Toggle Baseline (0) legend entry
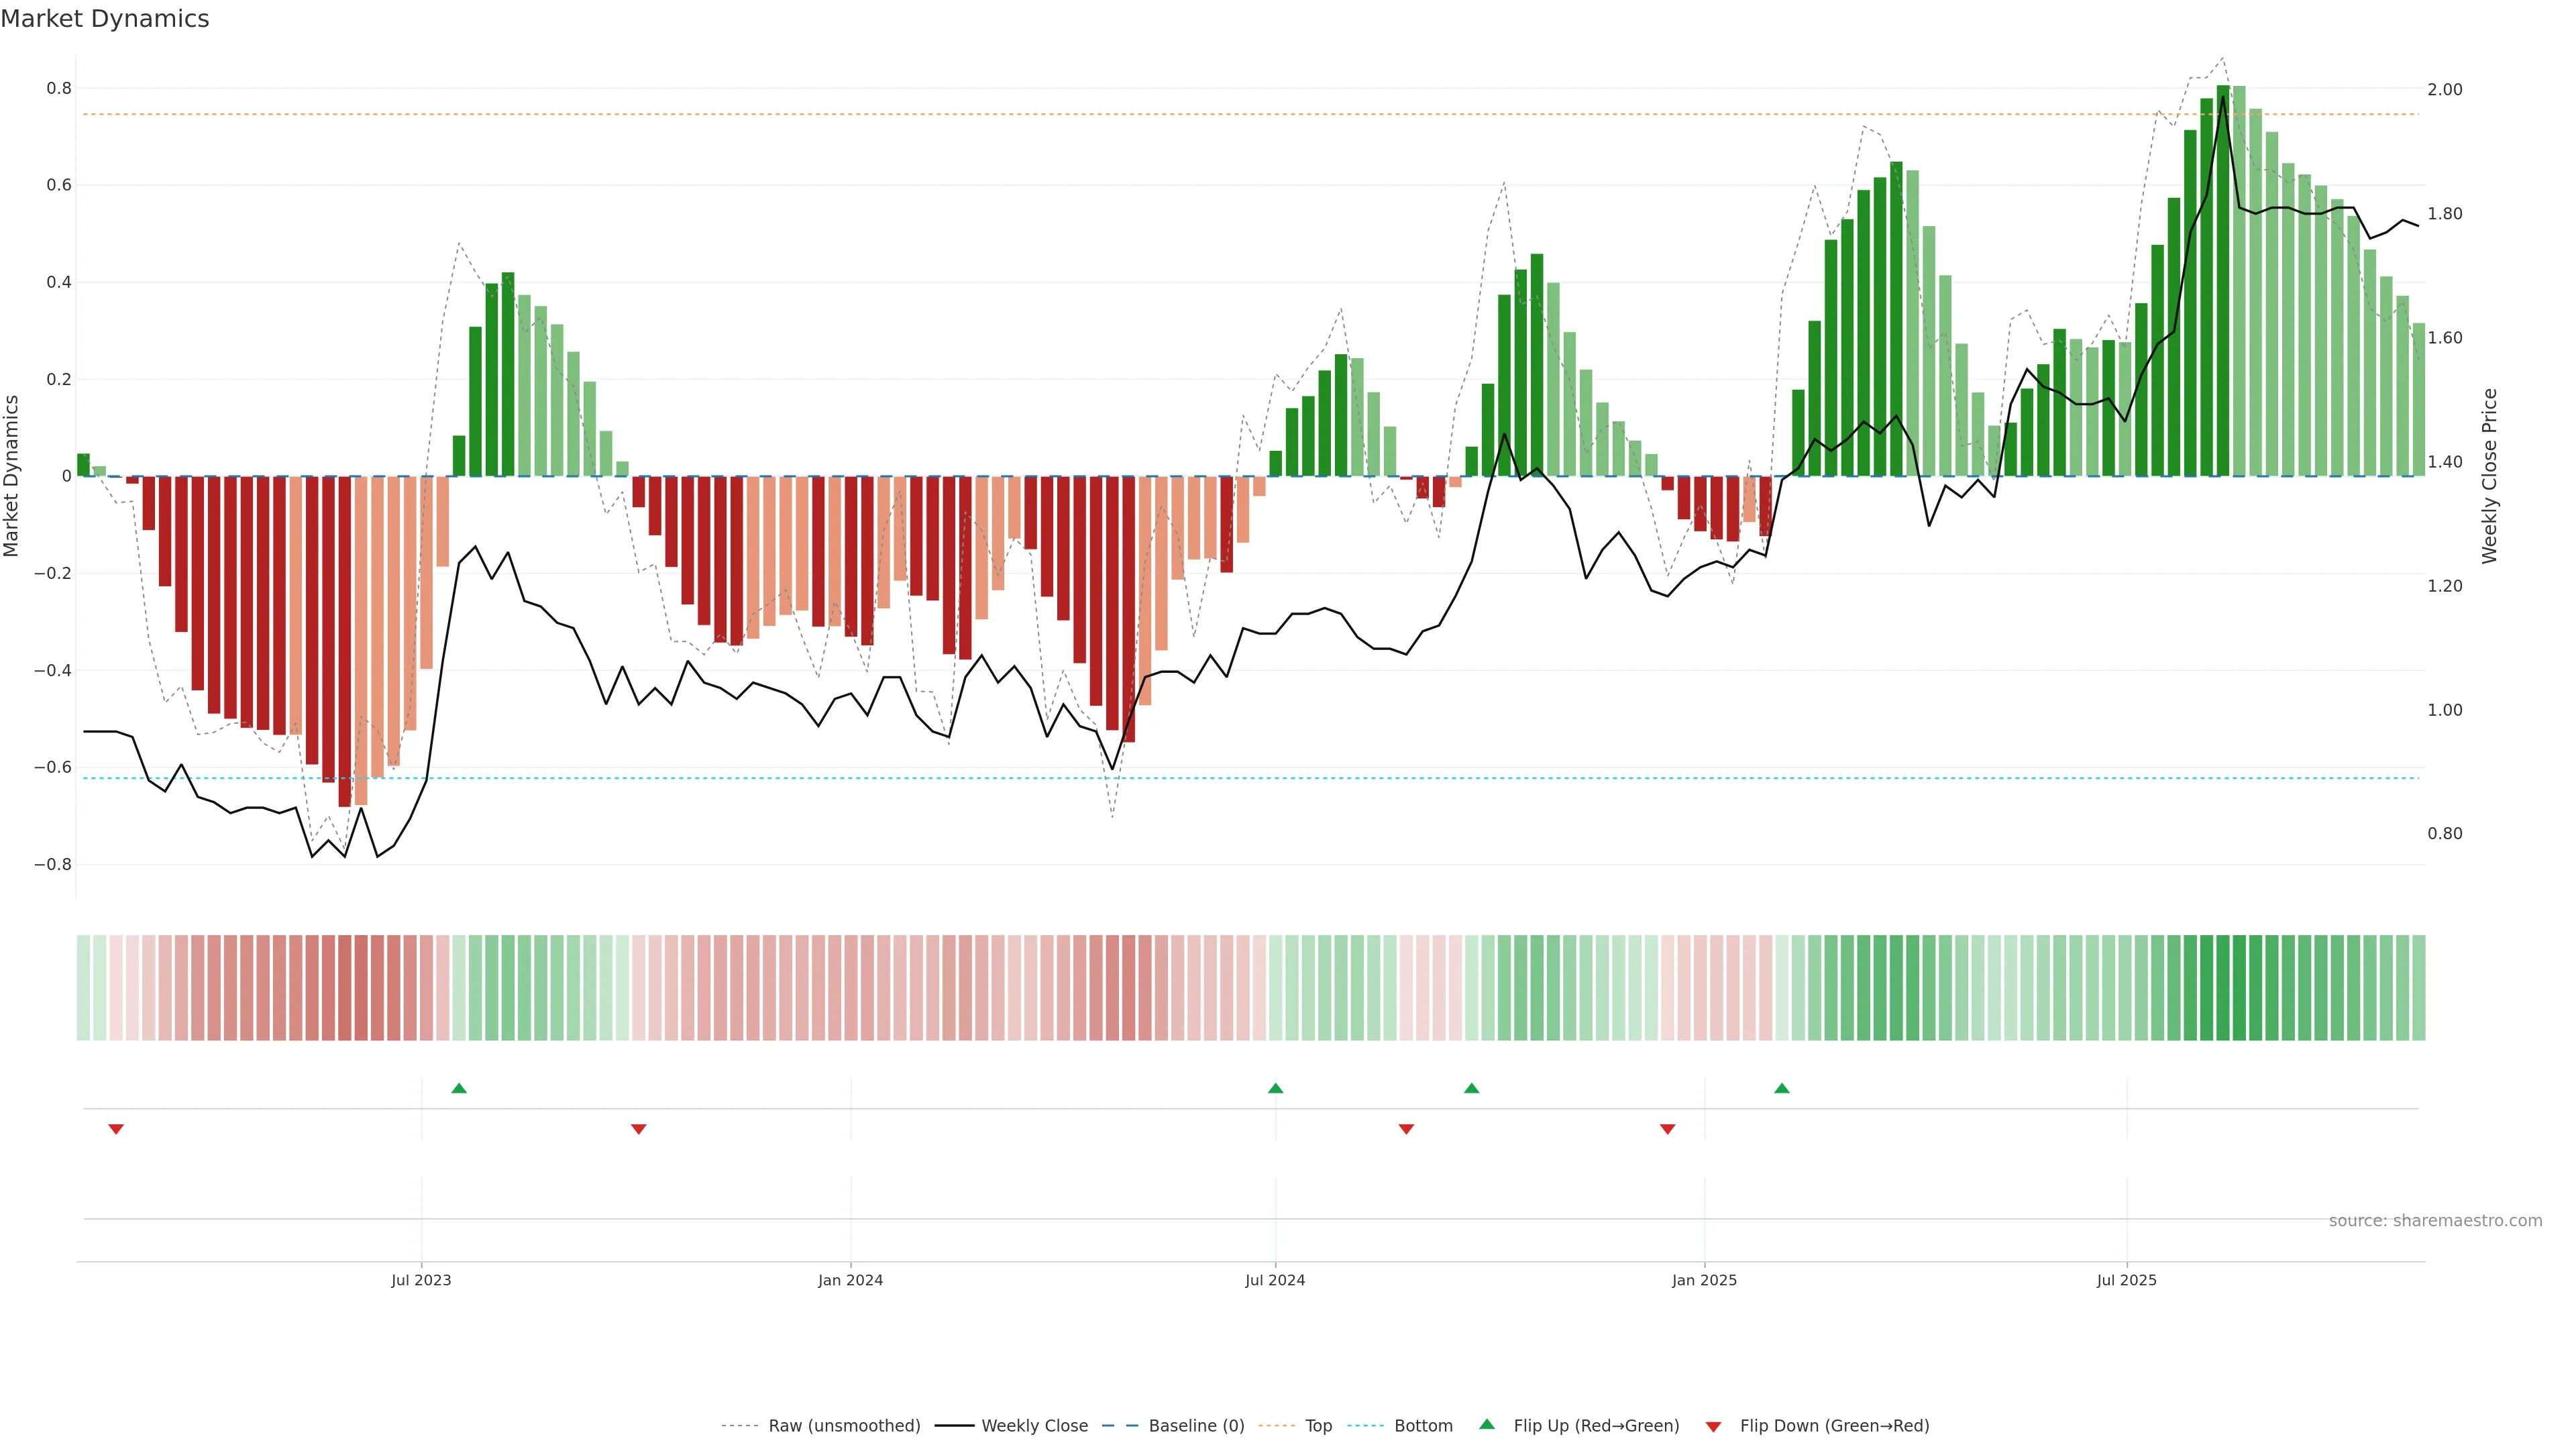Viewport: 2576px width, 1449px height. 1196,1426
